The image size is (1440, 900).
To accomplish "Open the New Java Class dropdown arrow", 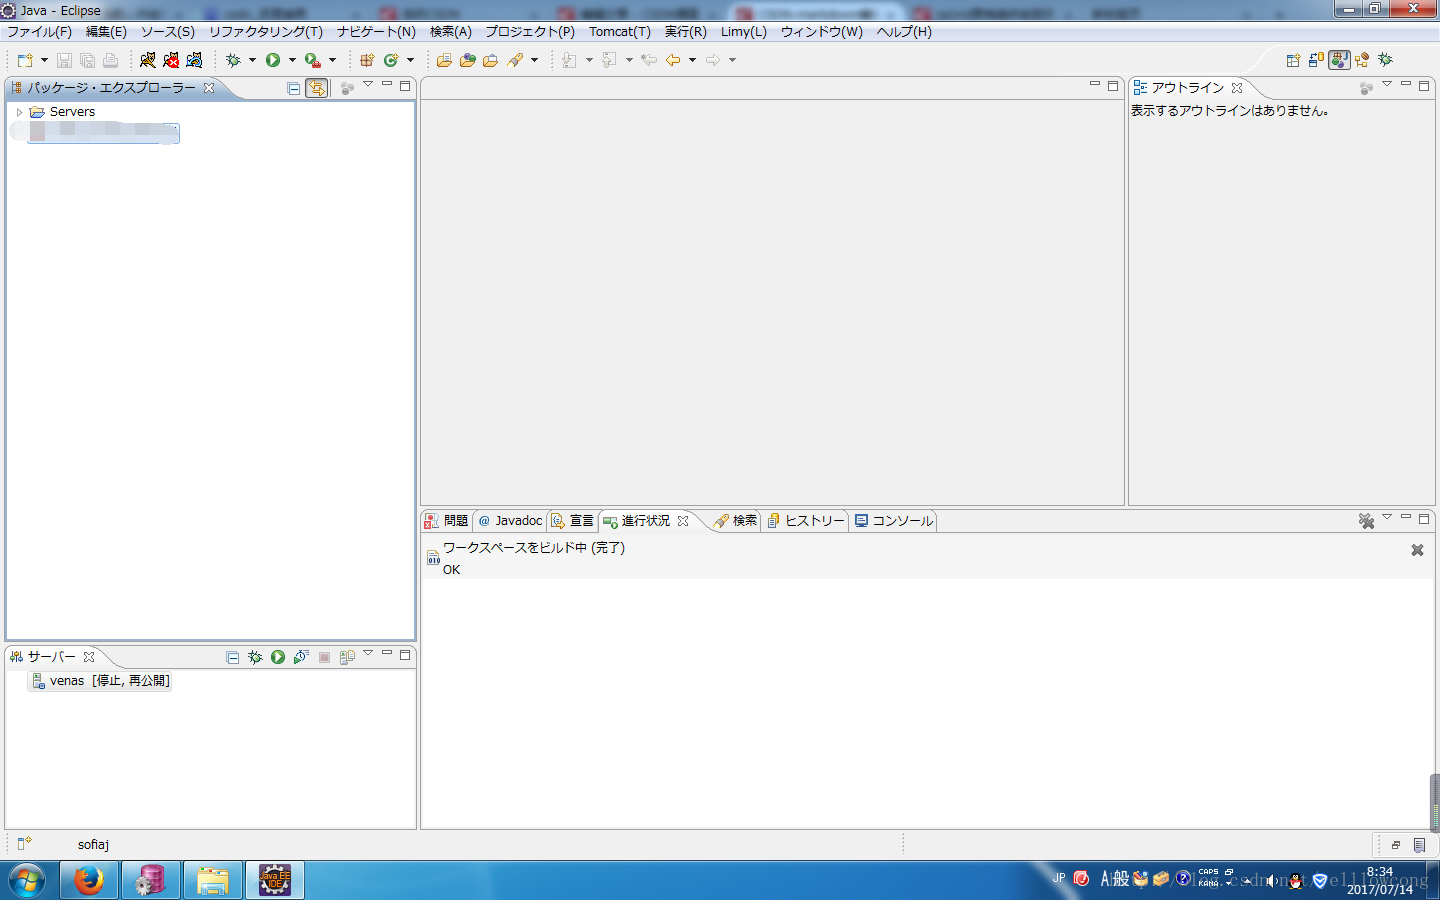I will point(410,60).
